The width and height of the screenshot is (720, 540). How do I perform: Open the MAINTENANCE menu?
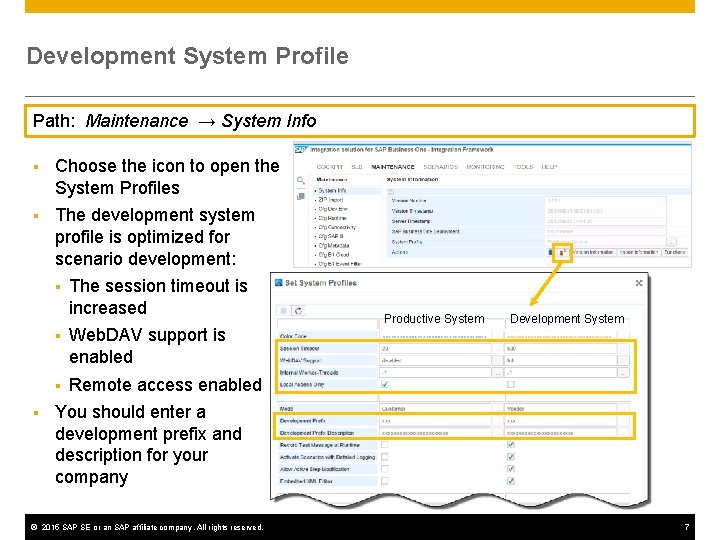pos(393,167)
